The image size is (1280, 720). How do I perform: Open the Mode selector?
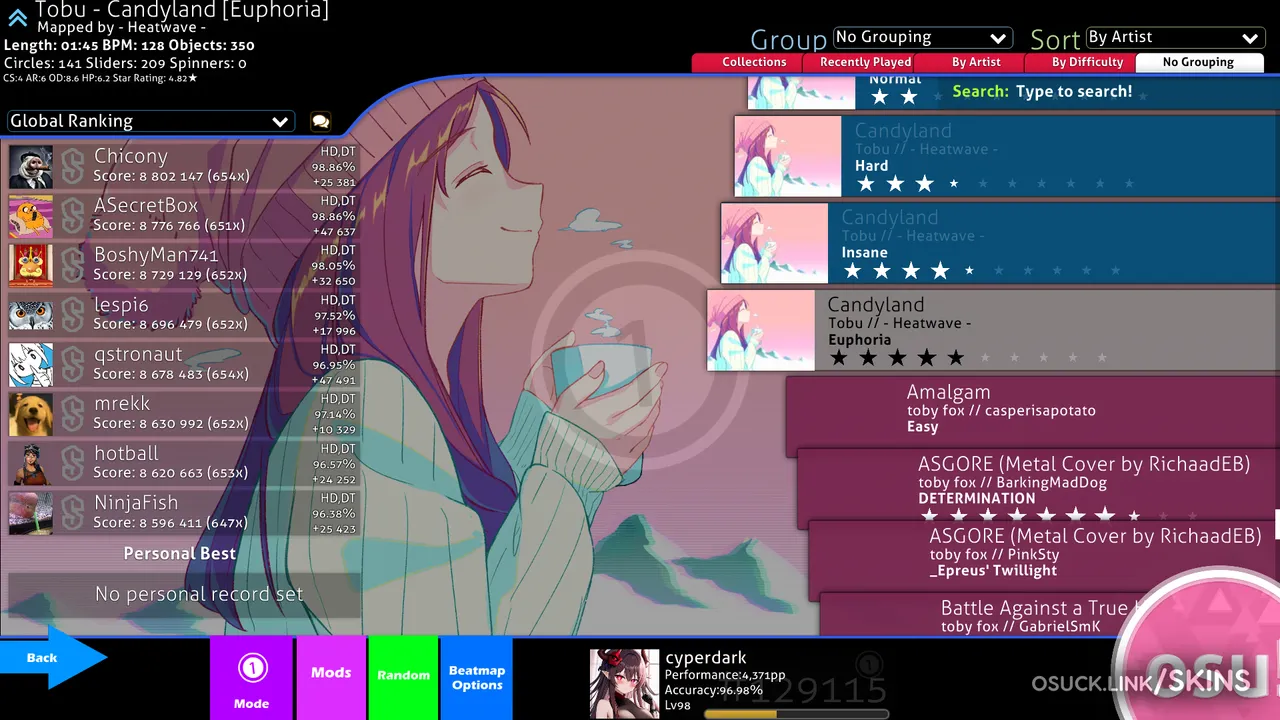pos(251,679)
